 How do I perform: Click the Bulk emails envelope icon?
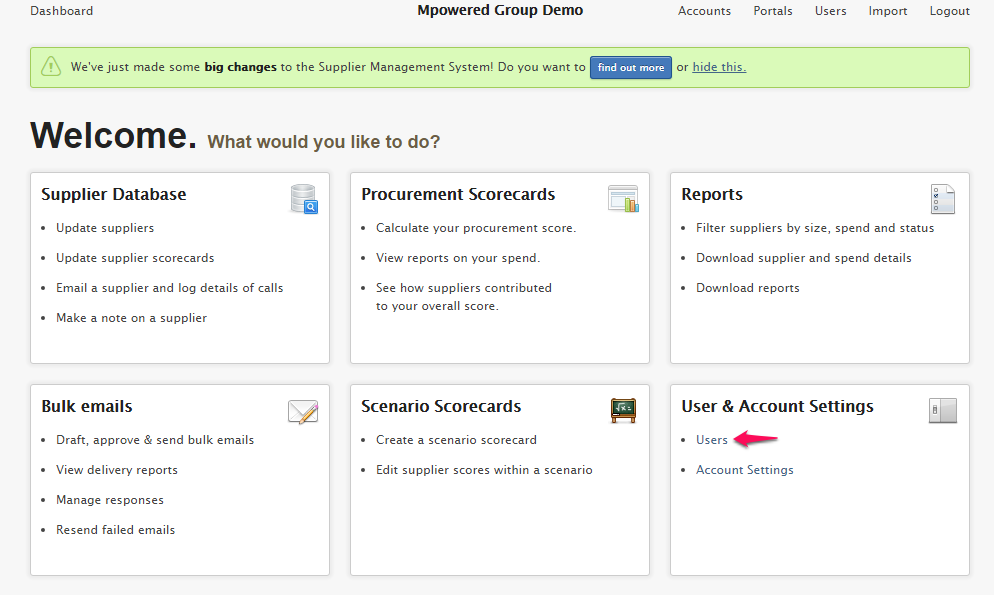[303, 411]
